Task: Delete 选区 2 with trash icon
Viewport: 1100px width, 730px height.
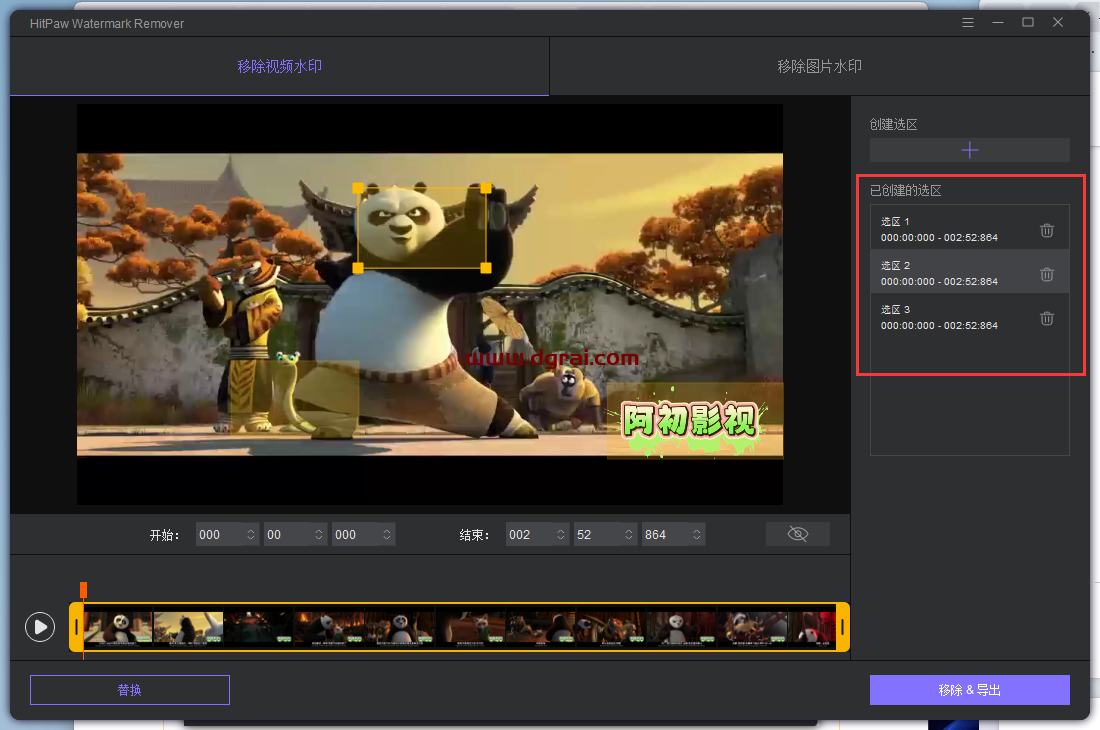Action: pos(1047,274)
